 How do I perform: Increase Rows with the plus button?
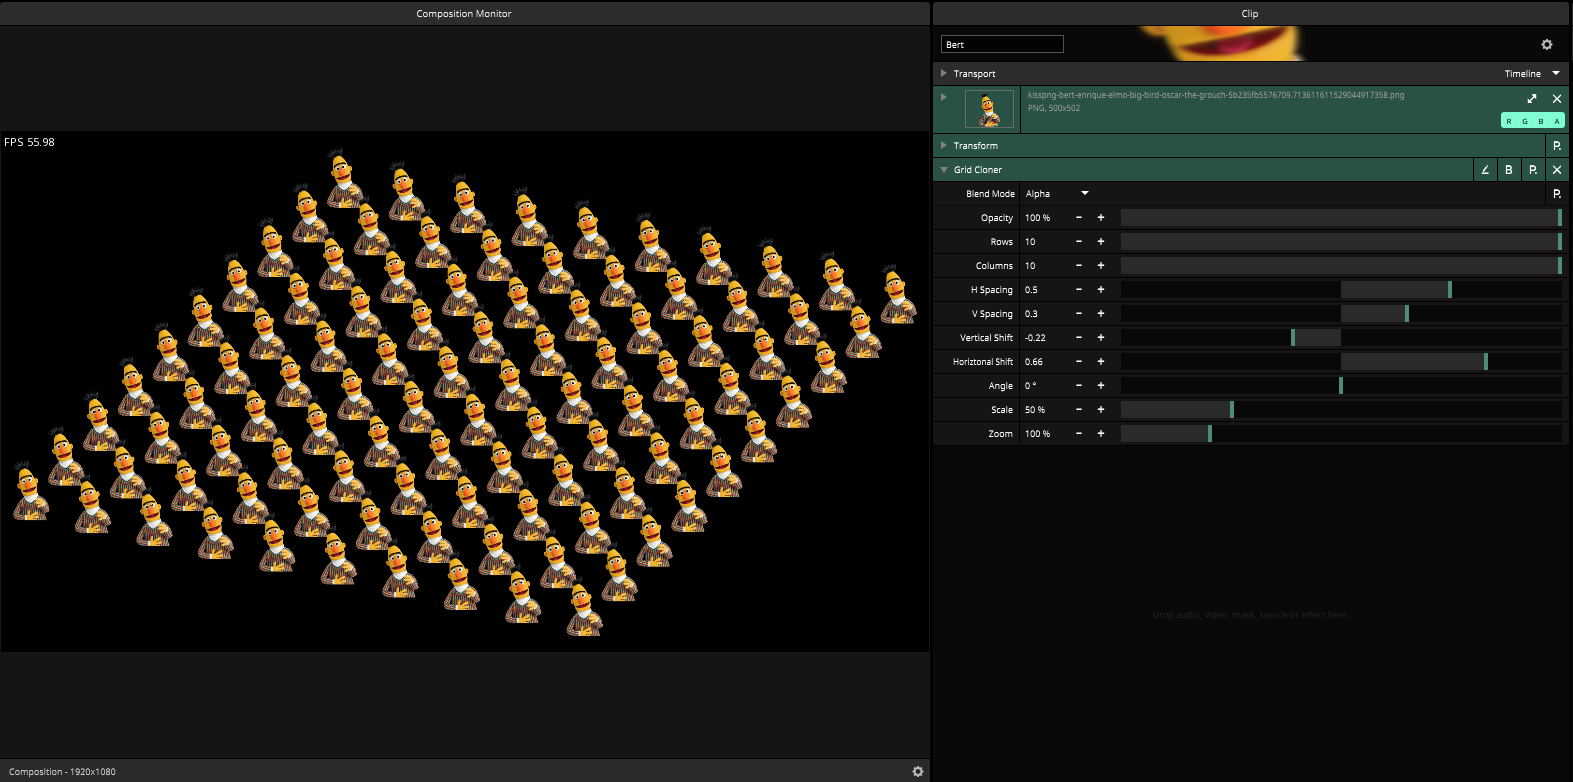(x=1101, y=242)
